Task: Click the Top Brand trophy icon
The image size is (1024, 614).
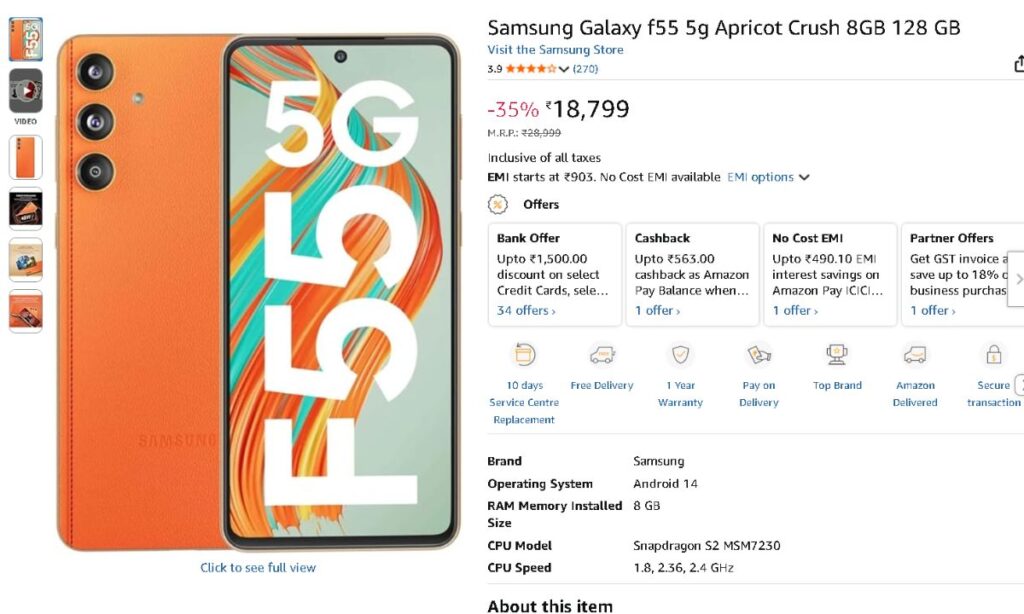Action: 836,356
